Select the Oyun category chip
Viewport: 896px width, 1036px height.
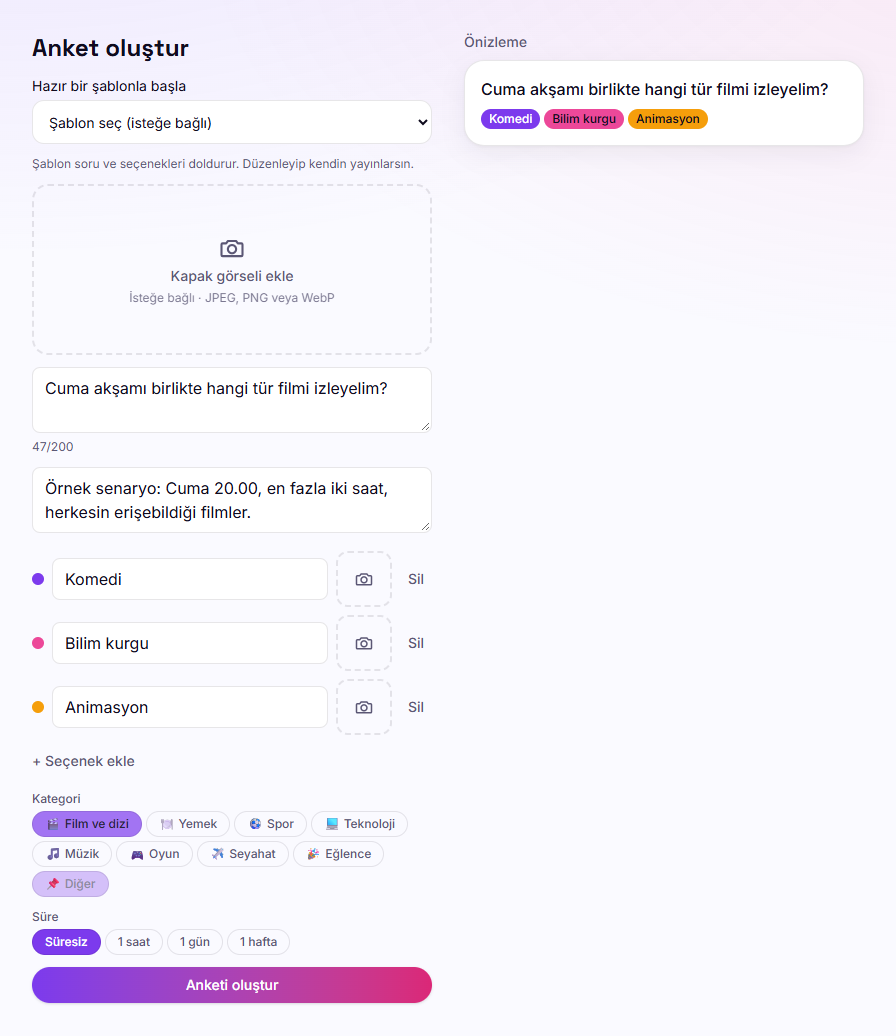pos(155,854)
